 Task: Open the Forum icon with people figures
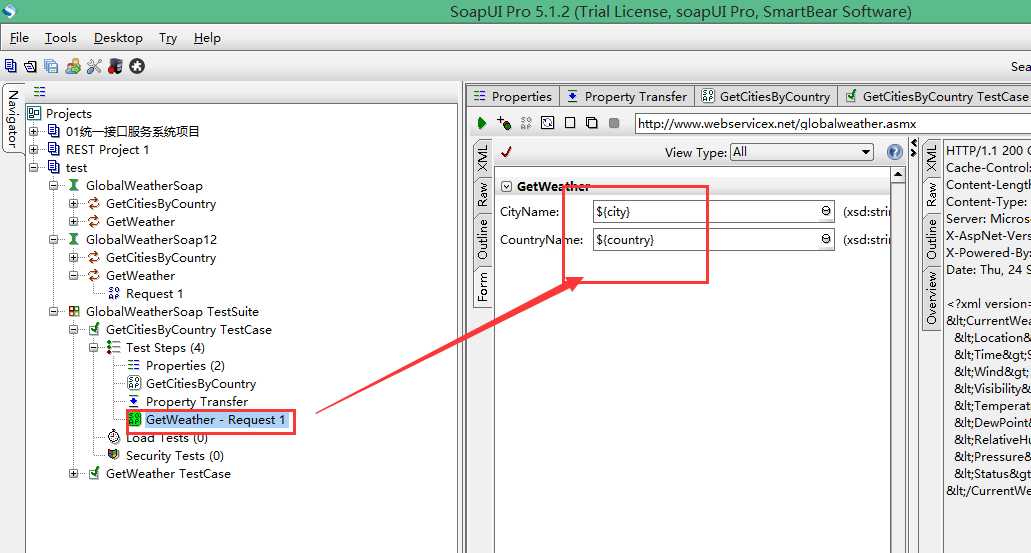[73, 66]
